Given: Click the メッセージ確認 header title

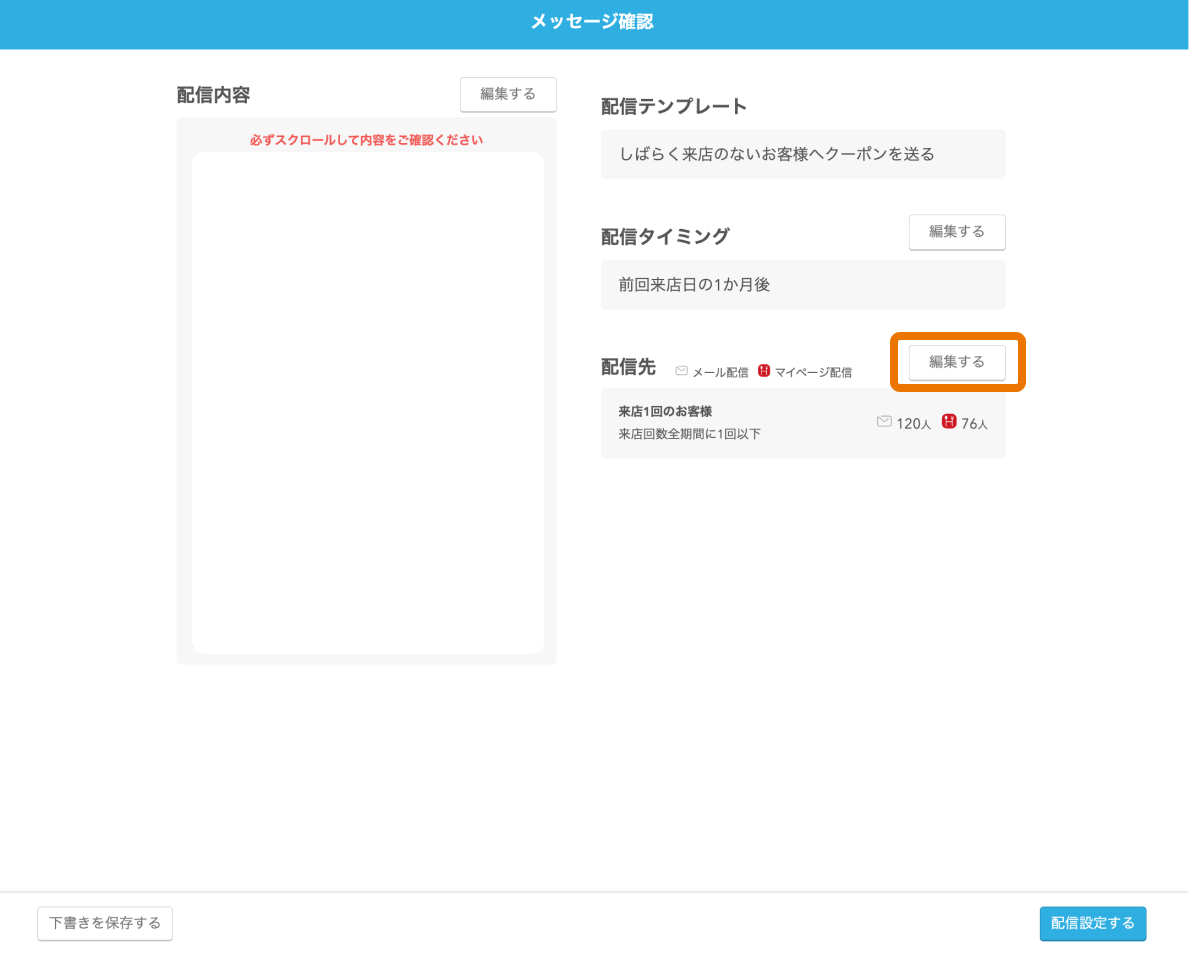Looking at the screenshot, I should click(x=592, y=22).
